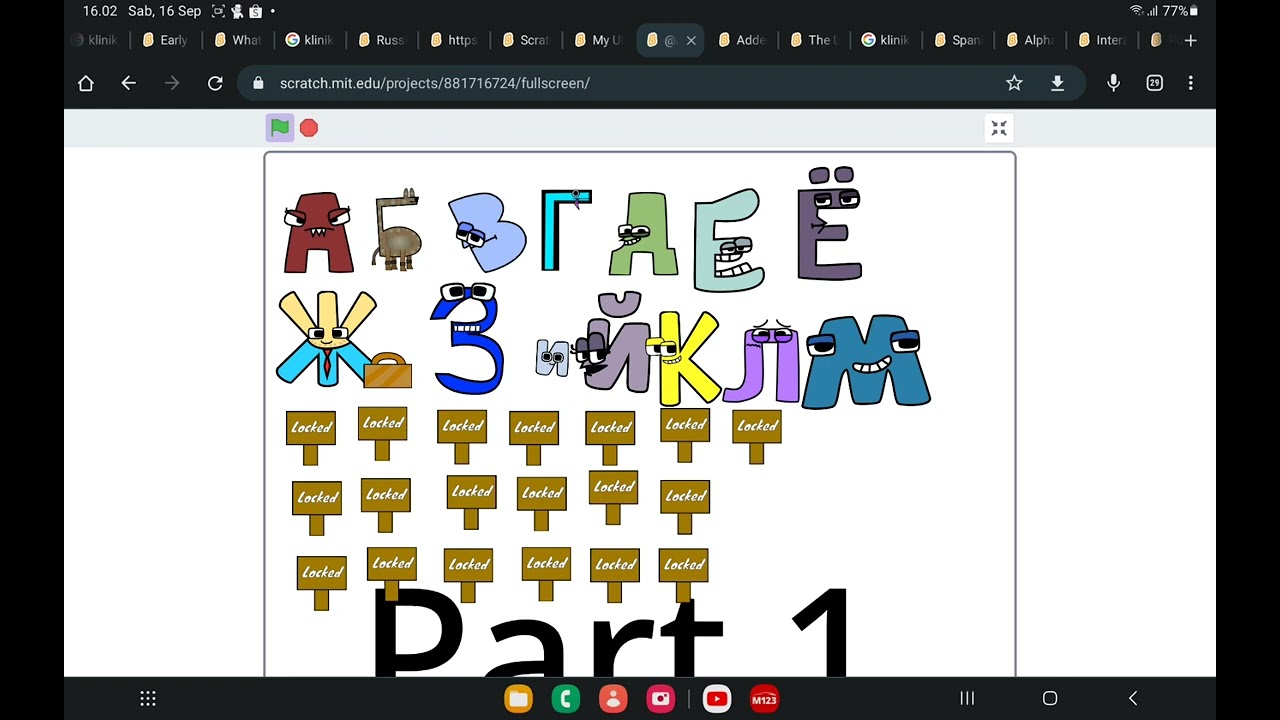Open the yellow My Files app
This screenshot has height=720, width=1280.
click(518, 699)
